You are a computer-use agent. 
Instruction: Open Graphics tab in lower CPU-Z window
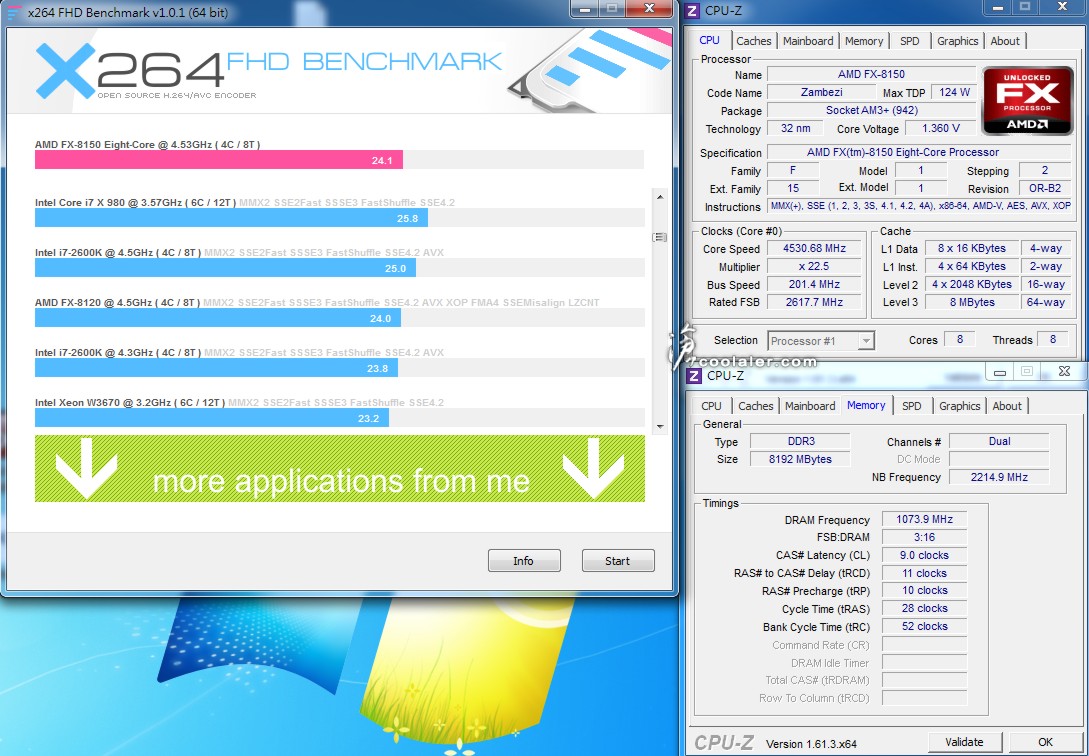coord(960,406)
